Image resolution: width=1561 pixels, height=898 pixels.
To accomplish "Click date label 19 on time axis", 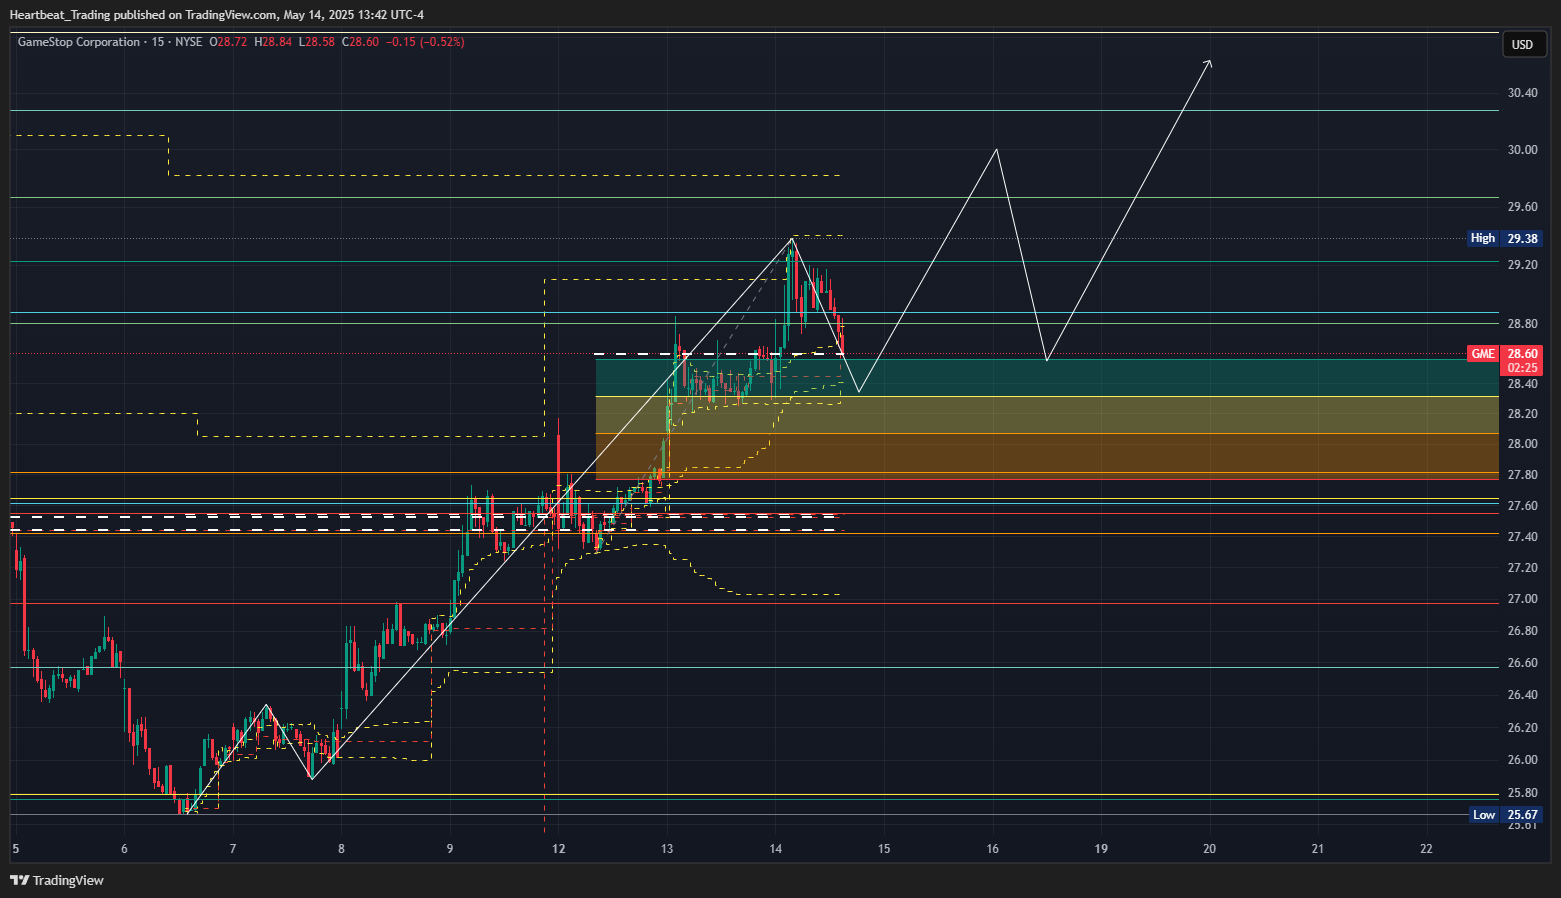I will (x=1101, y=849).
